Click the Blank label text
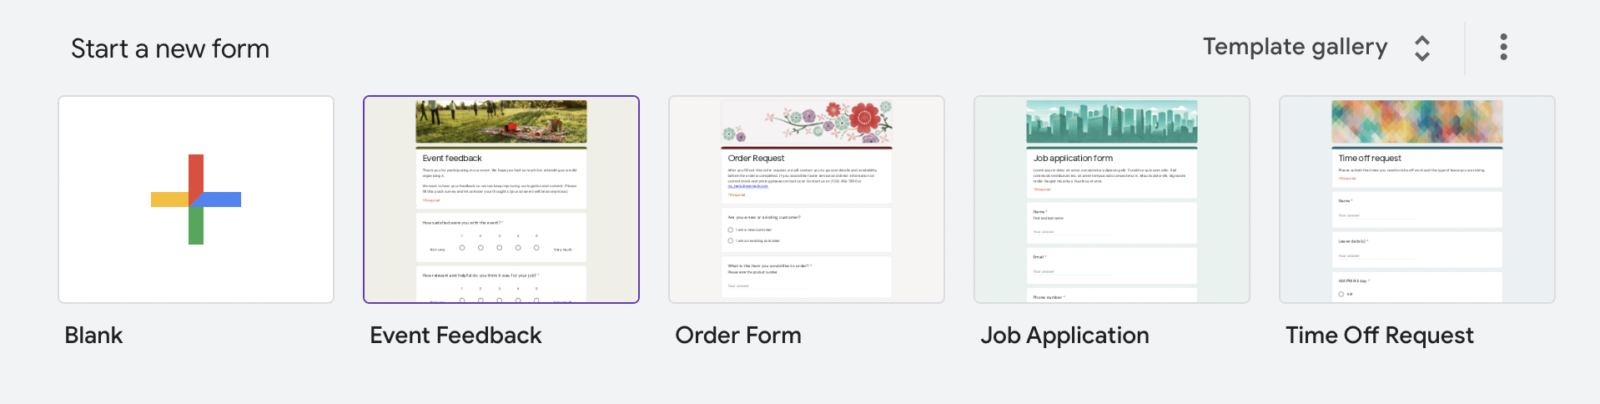This screenshot has width=1600, height=404. point(94,336)
